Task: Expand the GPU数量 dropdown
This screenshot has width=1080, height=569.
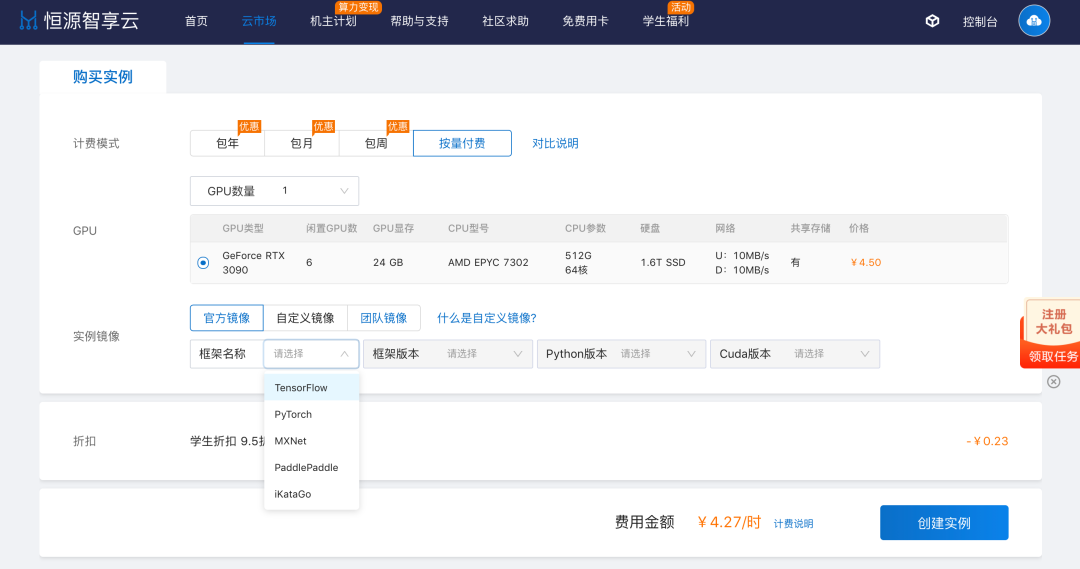Action: [x=274, y=191]
